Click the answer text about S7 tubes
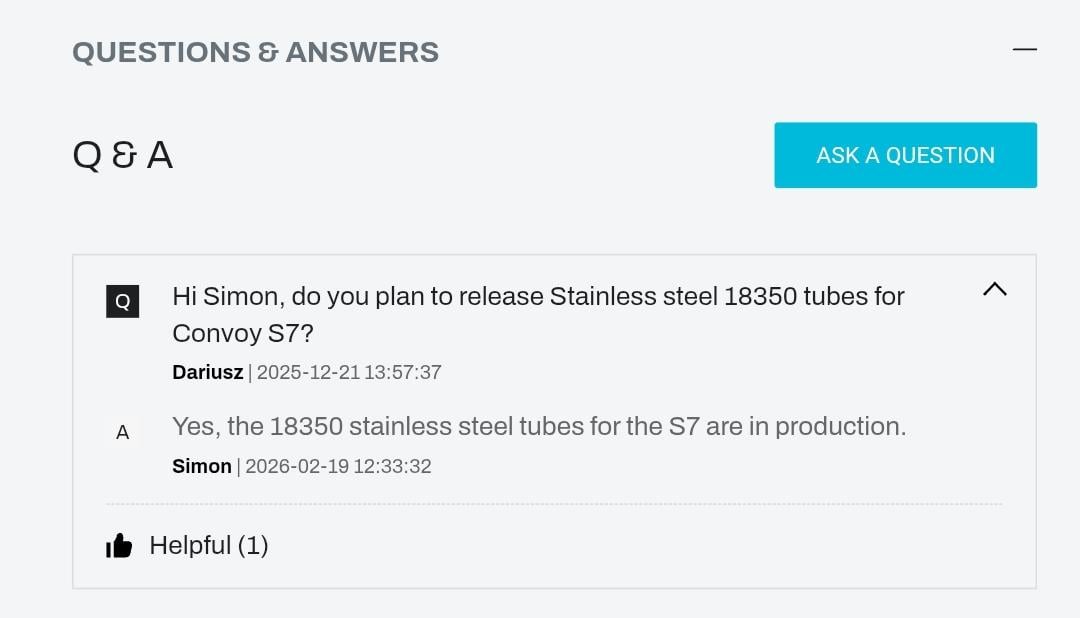 click(538, 426)
